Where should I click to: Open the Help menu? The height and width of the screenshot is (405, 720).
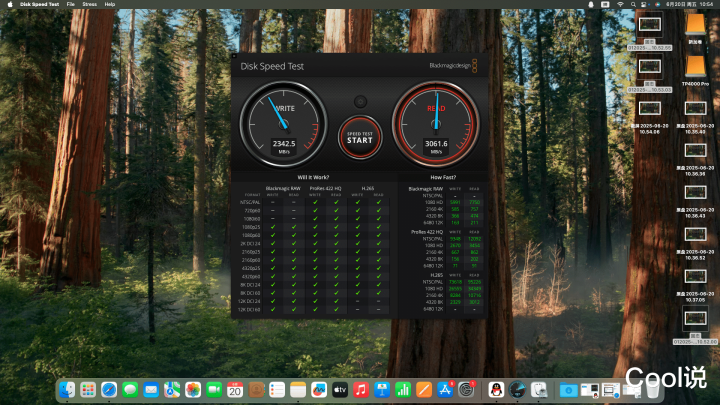coord(110,4)
